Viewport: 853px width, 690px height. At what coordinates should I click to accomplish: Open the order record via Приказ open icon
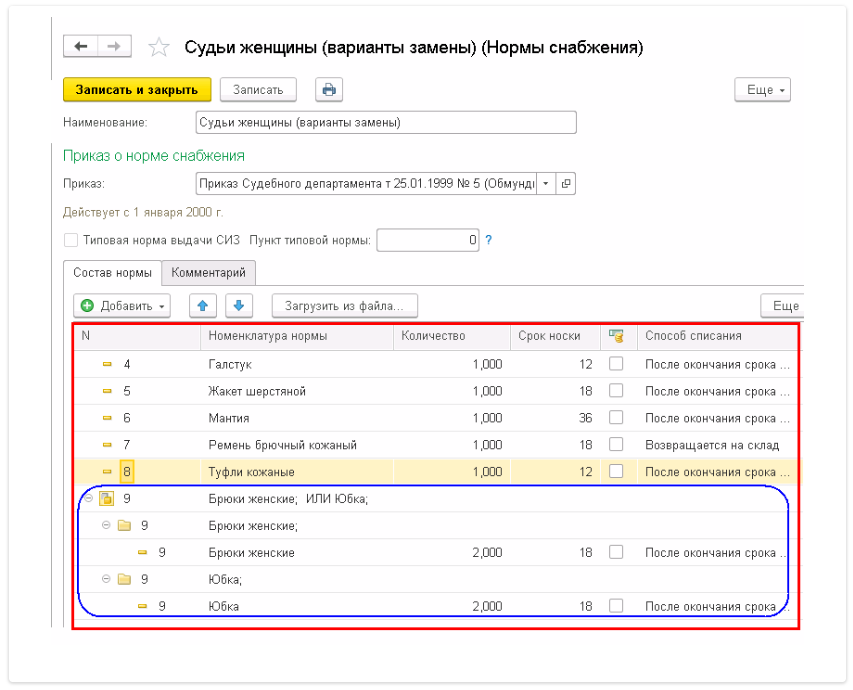point(566,184)
